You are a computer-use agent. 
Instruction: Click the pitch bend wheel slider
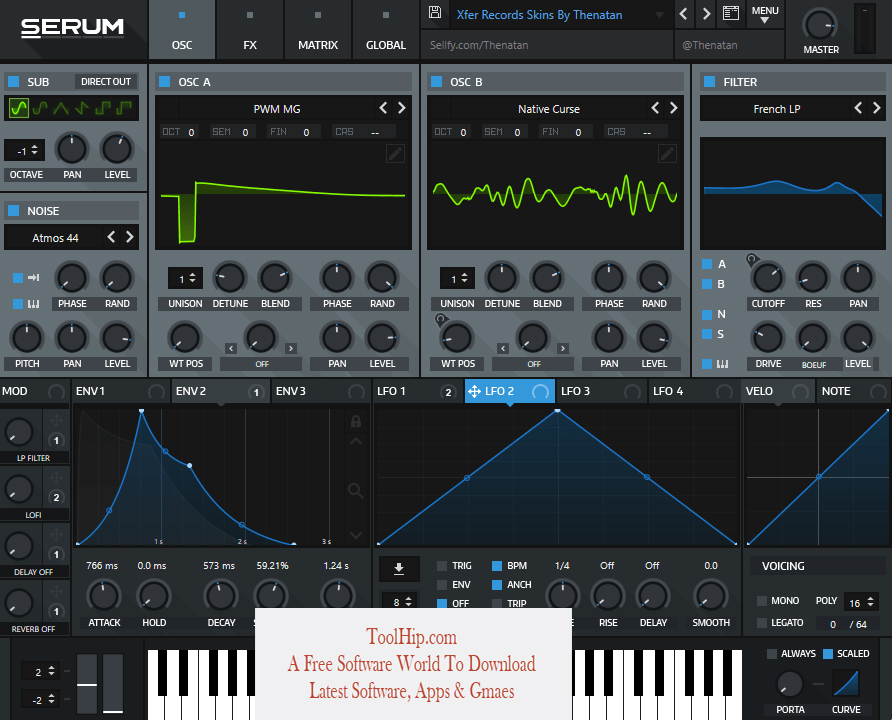tap(87, 684)
